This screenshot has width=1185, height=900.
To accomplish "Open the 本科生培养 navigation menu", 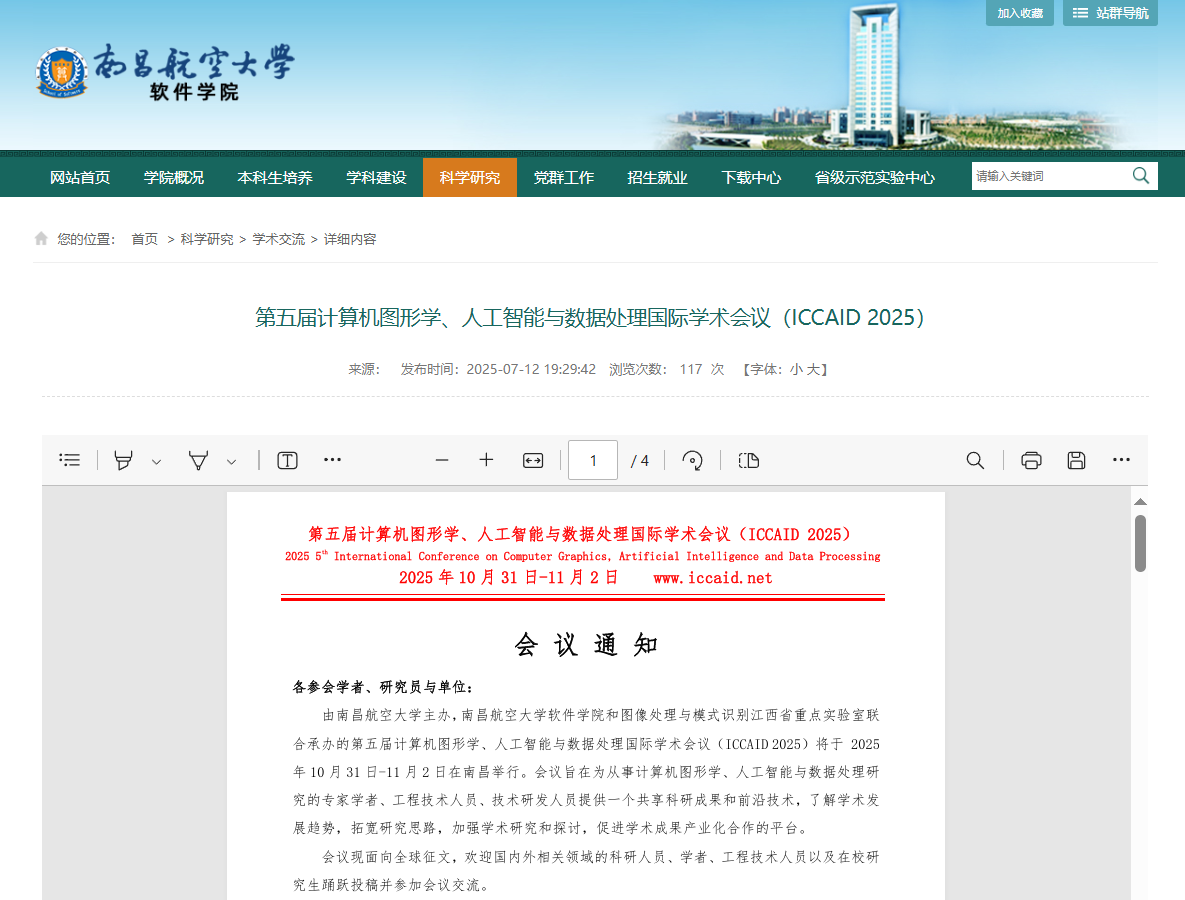I will 275,178.
